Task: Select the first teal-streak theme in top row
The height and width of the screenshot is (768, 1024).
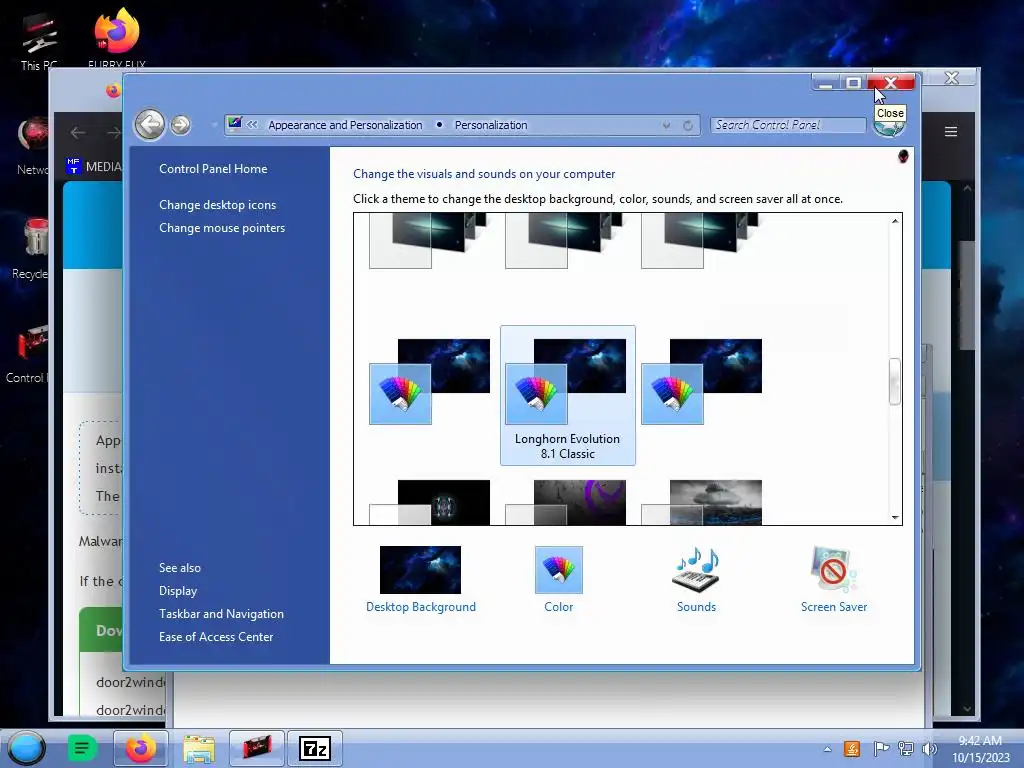Action: [430, 241]
